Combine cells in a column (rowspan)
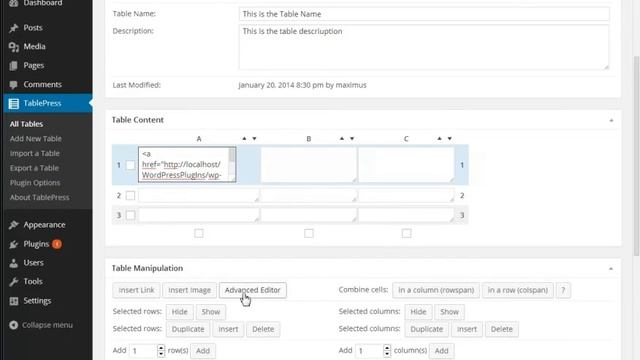The image size is (640, 360). pos(436,290)
